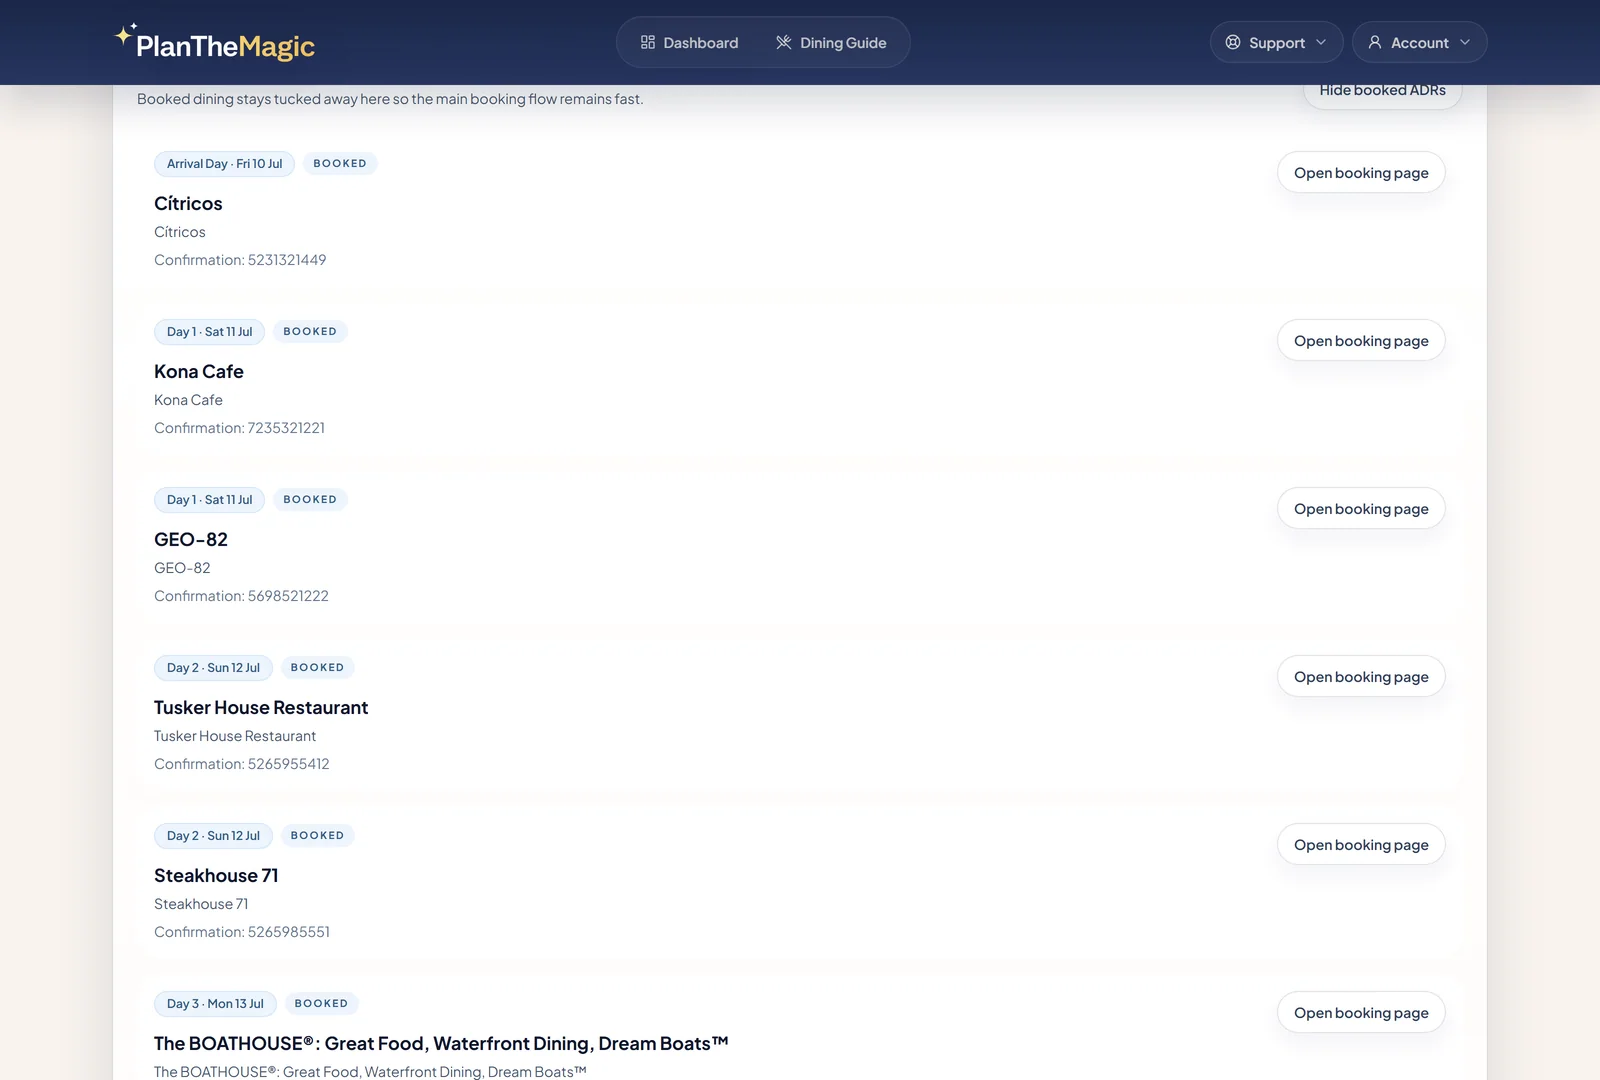This screenshot has width=1600, height=1080.
Task: Select the Day 1 tag above Kona Cafe
Action: pos(209,332)
